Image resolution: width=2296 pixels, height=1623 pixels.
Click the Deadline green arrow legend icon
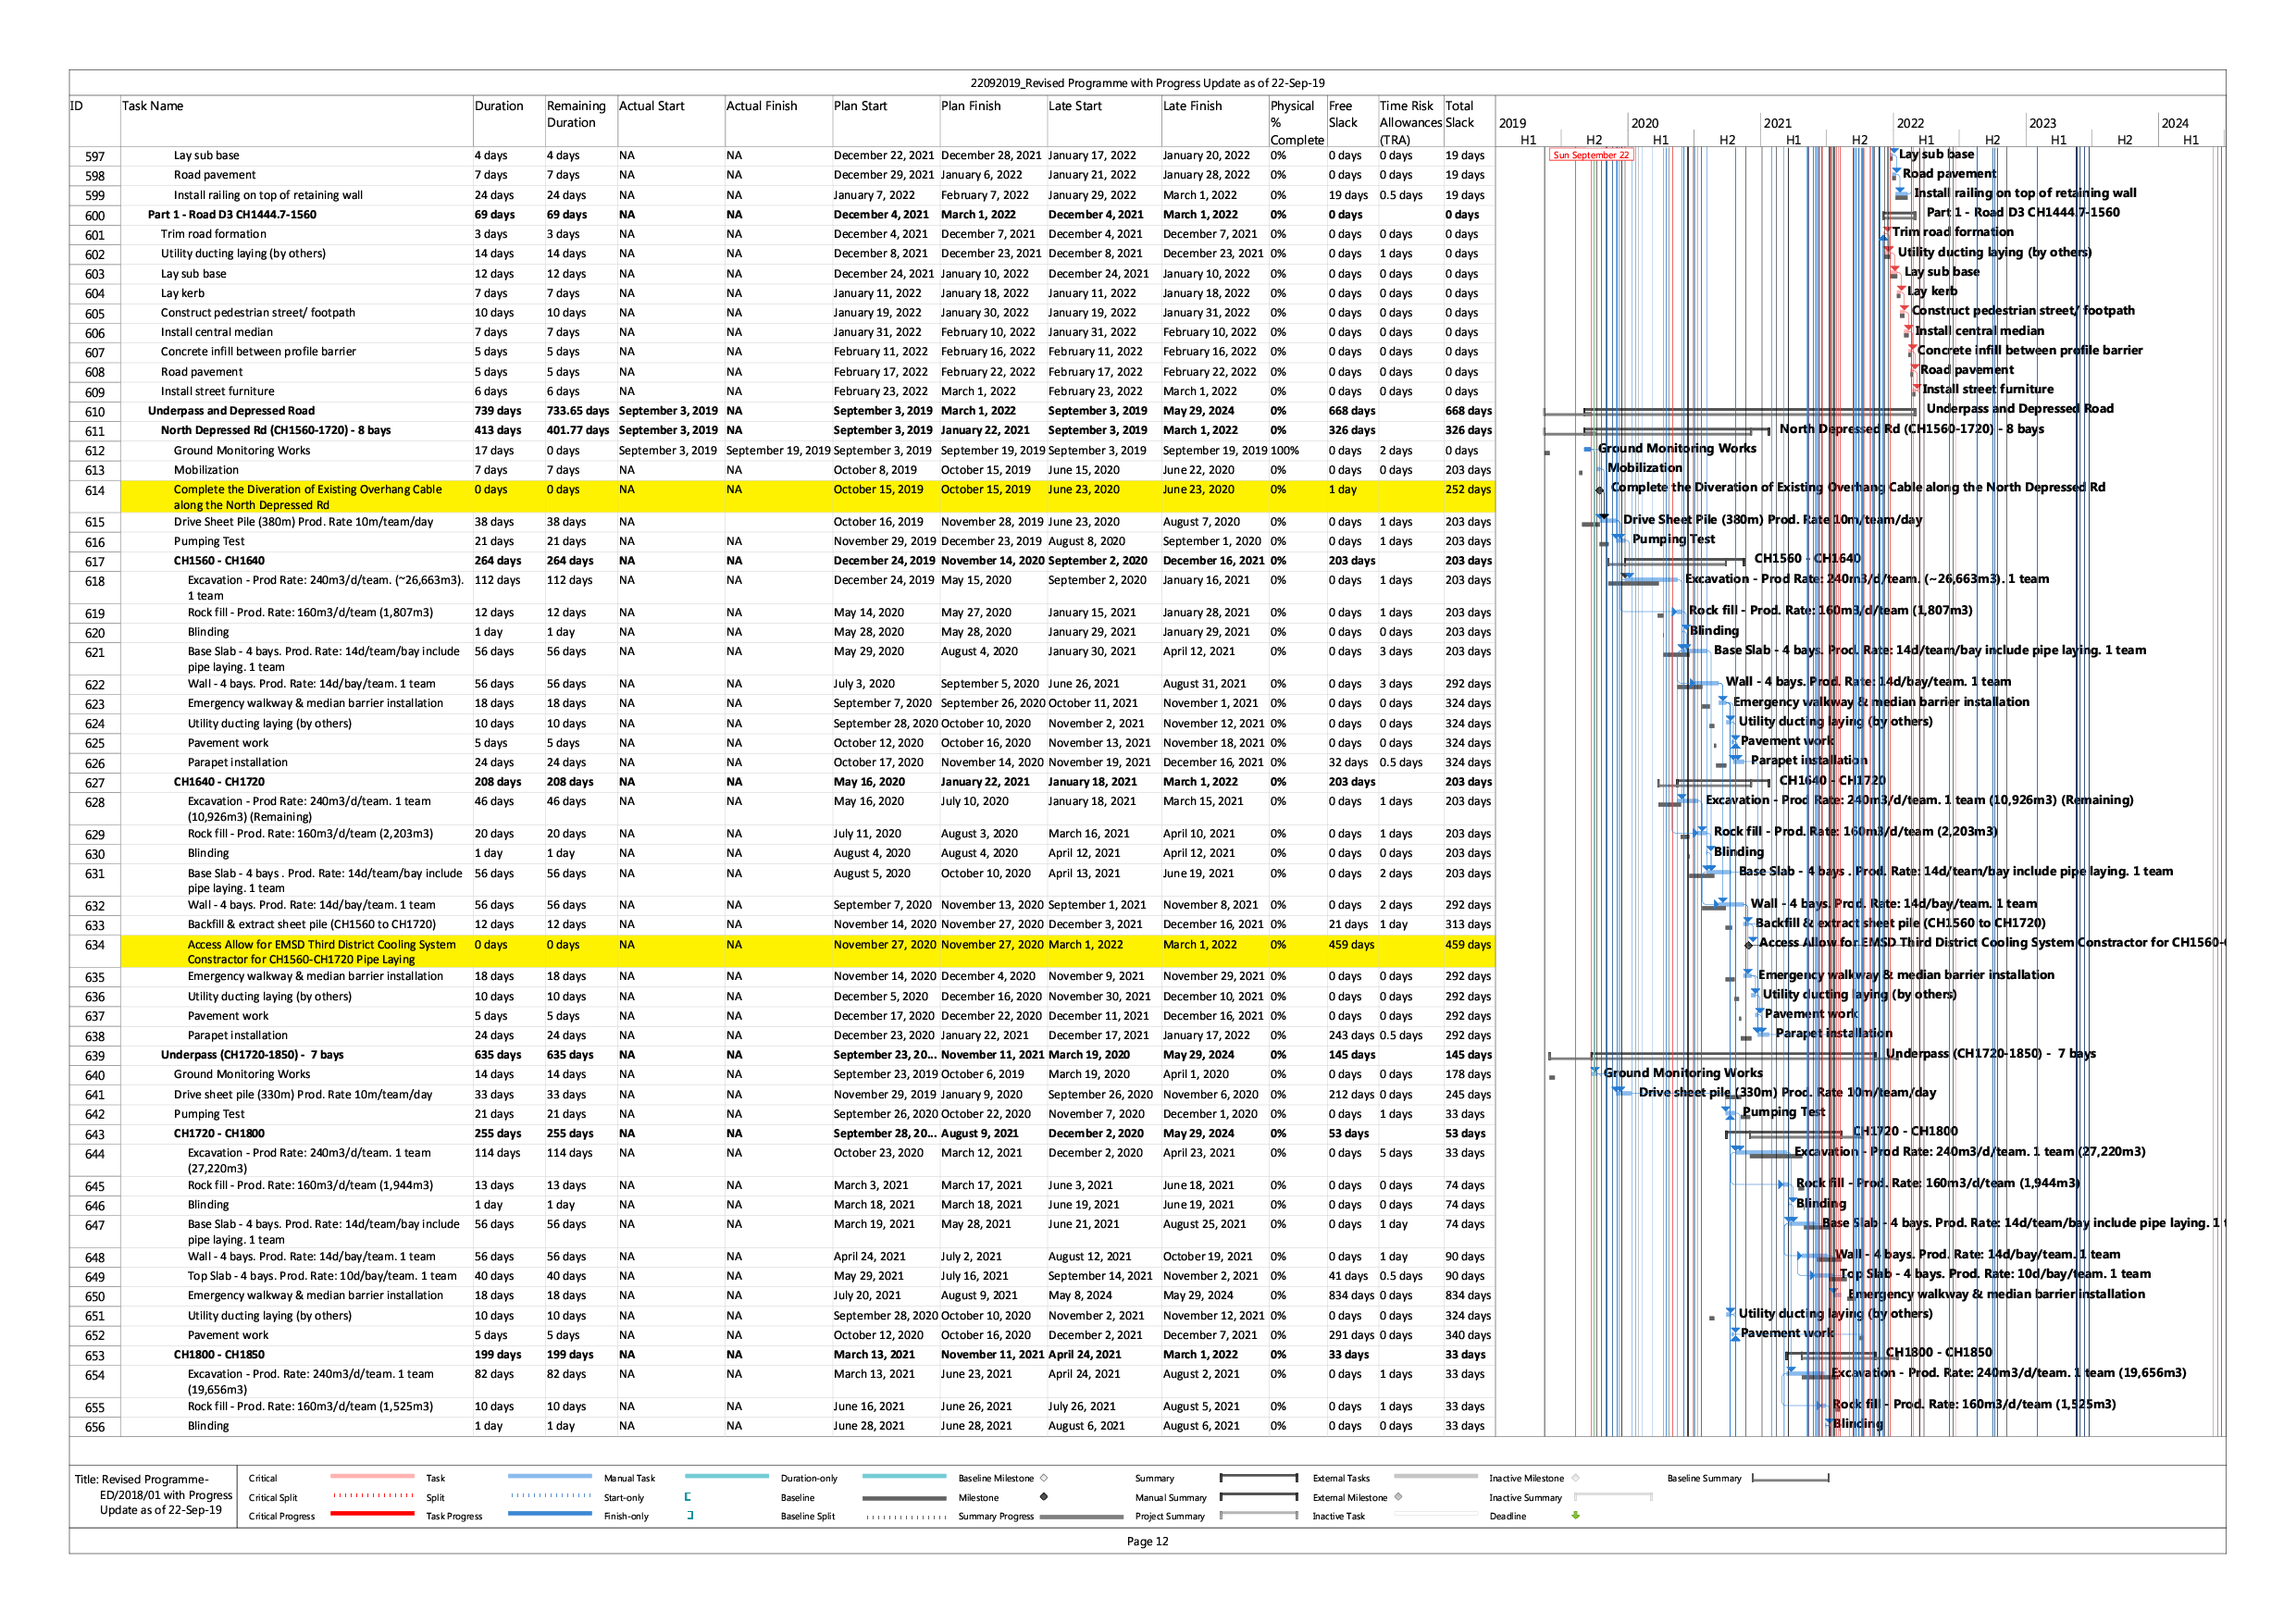click(1575, 1516)
